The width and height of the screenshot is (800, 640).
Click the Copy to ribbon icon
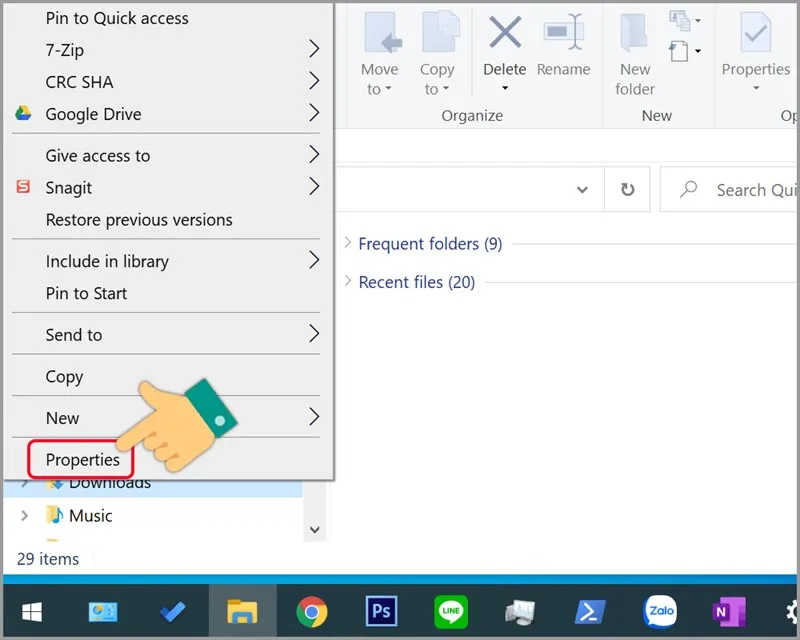pyautogui.click(x=437, y=36)
